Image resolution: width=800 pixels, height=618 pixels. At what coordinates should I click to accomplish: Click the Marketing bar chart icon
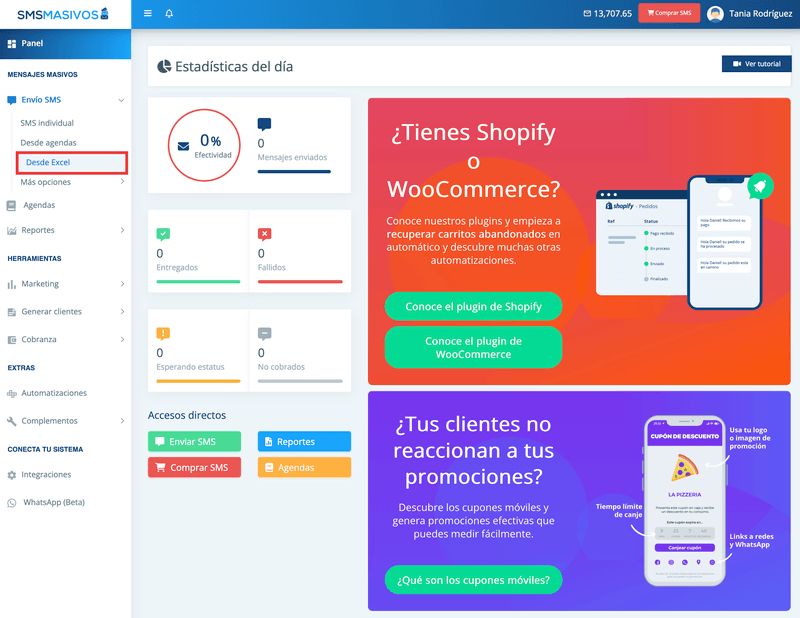point(12,284)
